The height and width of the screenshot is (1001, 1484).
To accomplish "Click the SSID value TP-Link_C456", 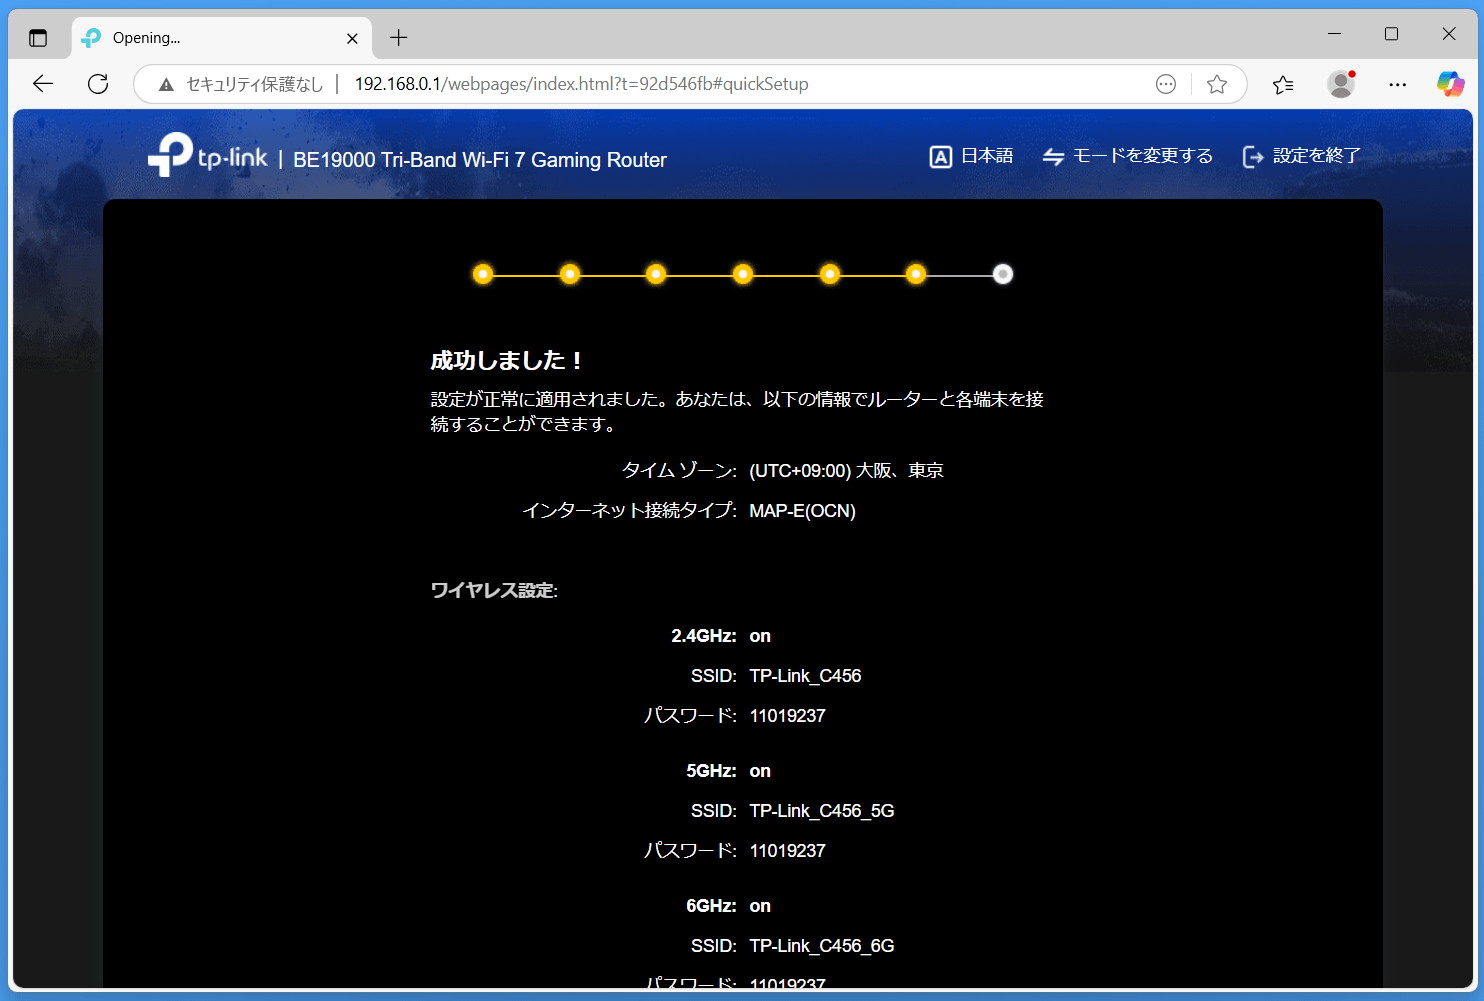I will click(805, 676).
